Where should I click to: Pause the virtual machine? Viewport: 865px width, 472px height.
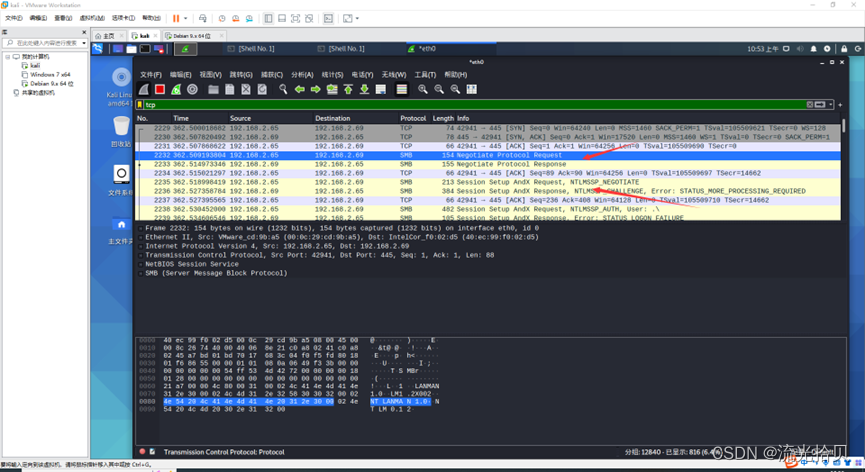pos(176,18)
